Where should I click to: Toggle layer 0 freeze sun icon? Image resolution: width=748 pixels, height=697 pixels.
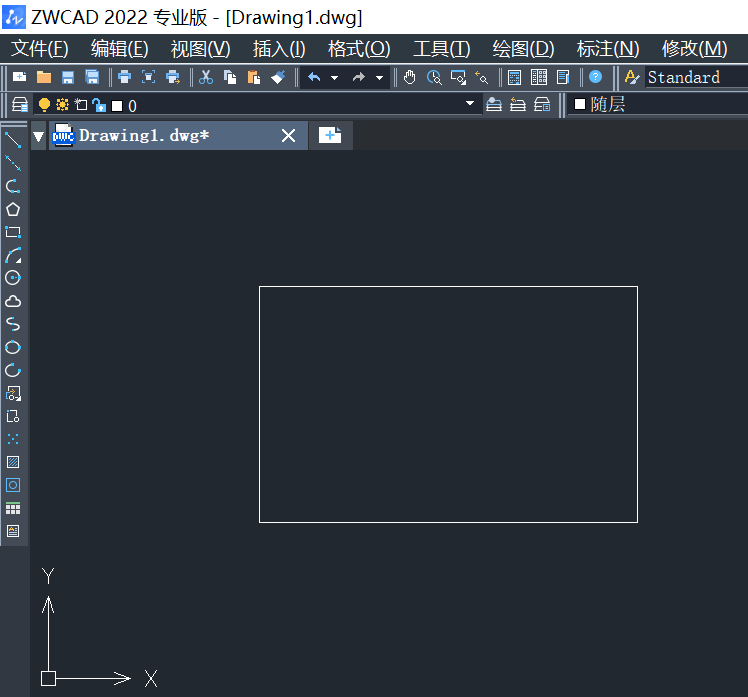coord(62,104)
